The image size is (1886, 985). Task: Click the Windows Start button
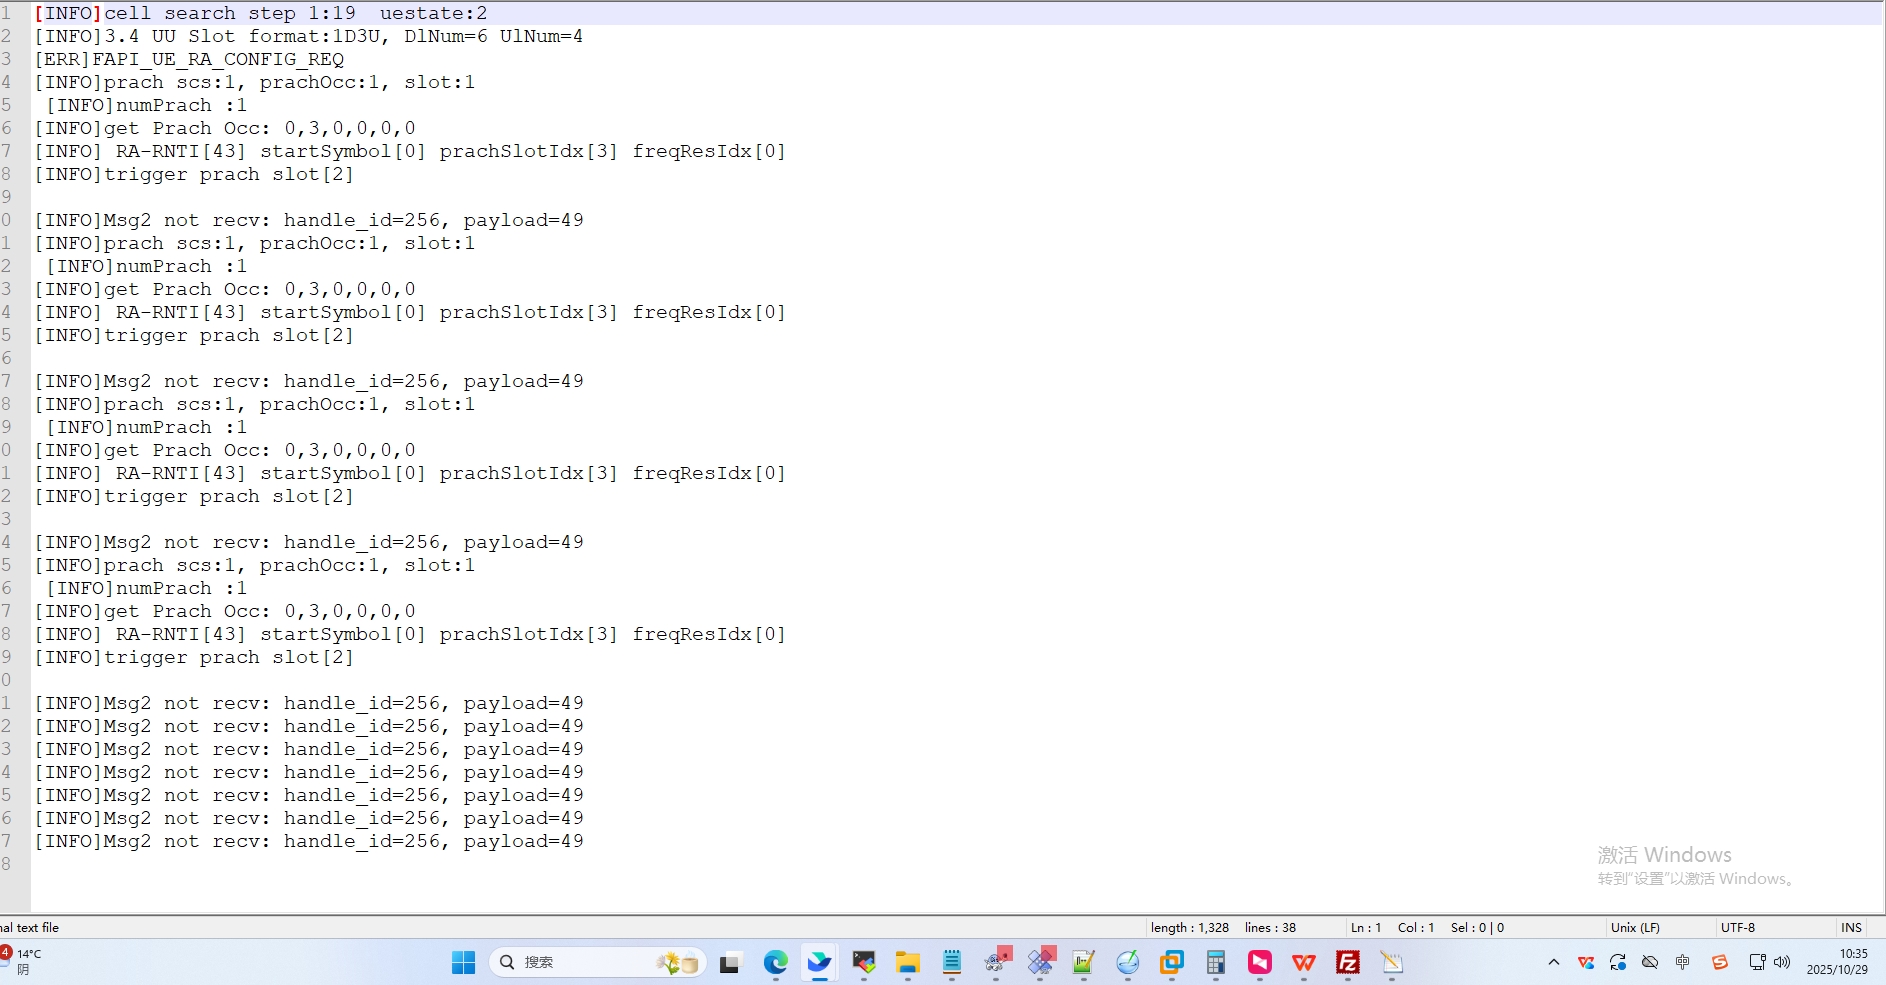(x=463, y=962)
